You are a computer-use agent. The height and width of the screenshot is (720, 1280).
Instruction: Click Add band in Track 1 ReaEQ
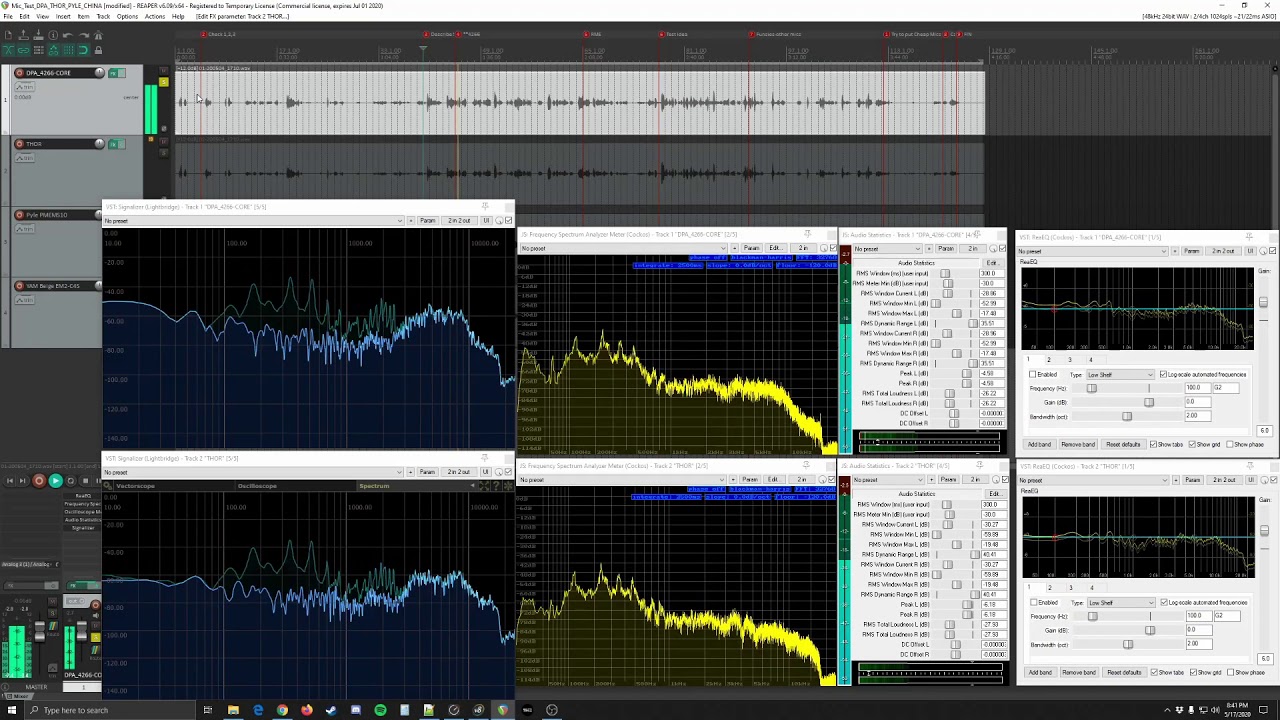1040,444
